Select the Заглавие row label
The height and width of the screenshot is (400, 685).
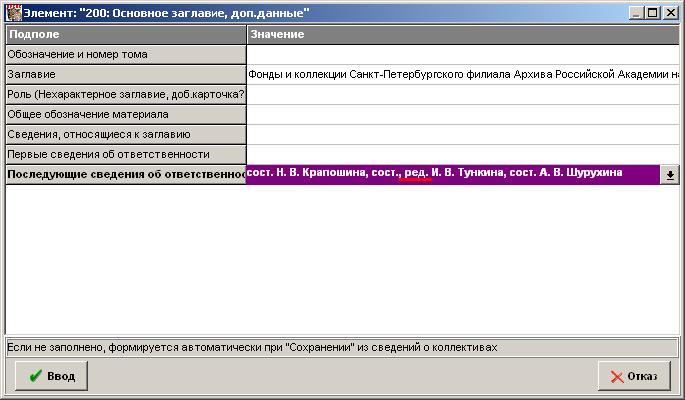coord(126,75)
